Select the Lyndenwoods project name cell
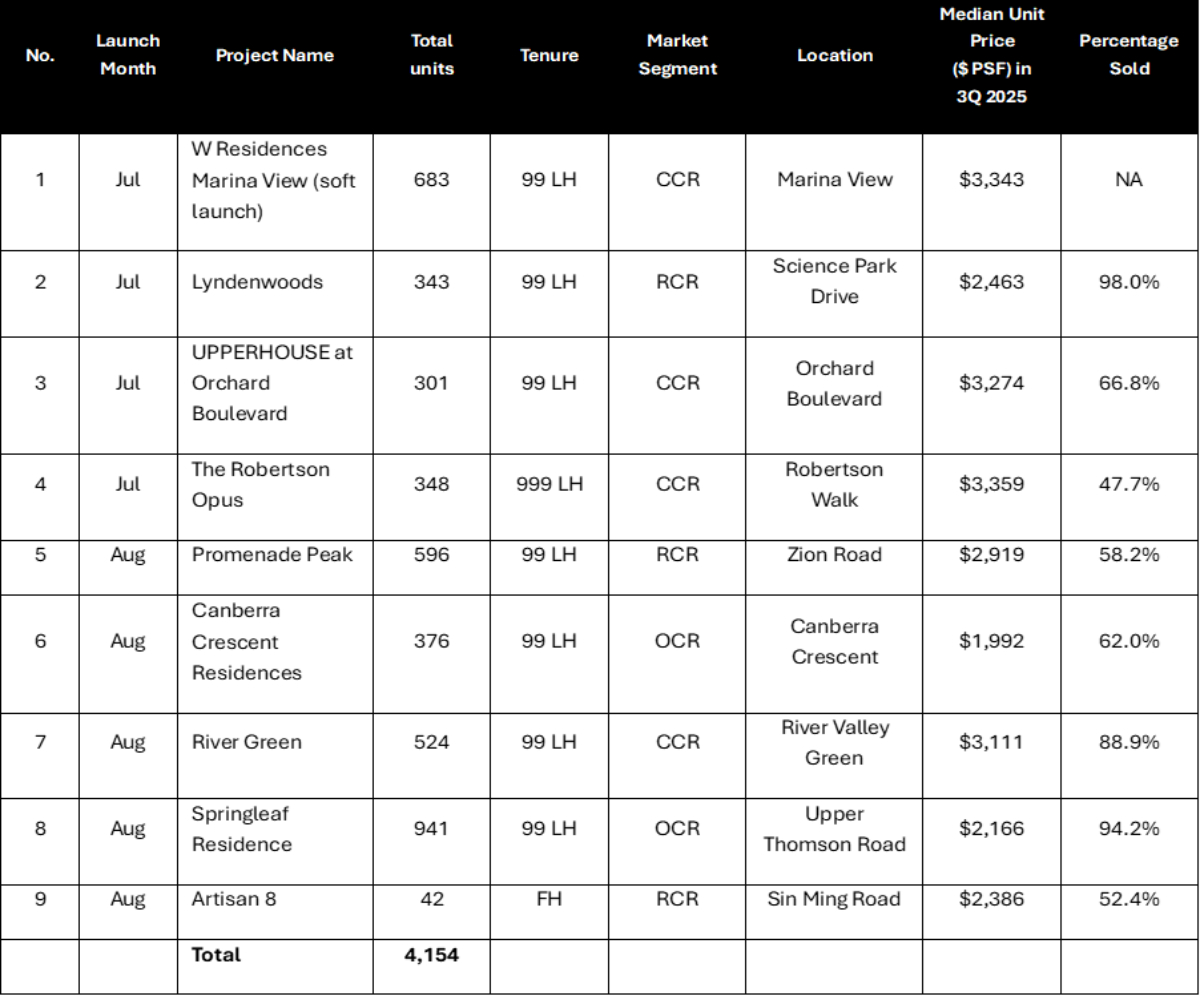Viewport: 1200px width, 996px height. 257,282
